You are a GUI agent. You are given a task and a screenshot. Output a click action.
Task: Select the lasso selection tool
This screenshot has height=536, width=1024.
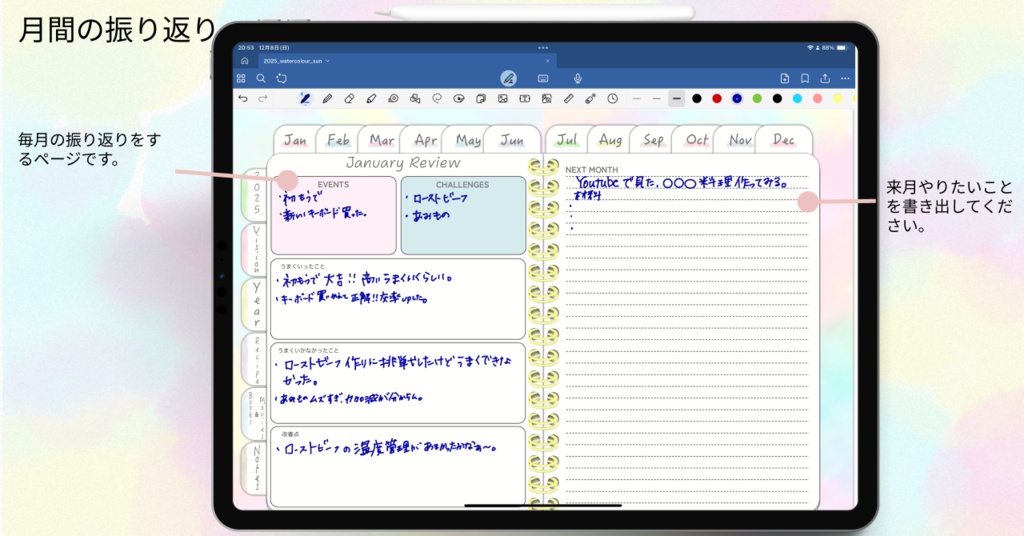tap(437, 99)
